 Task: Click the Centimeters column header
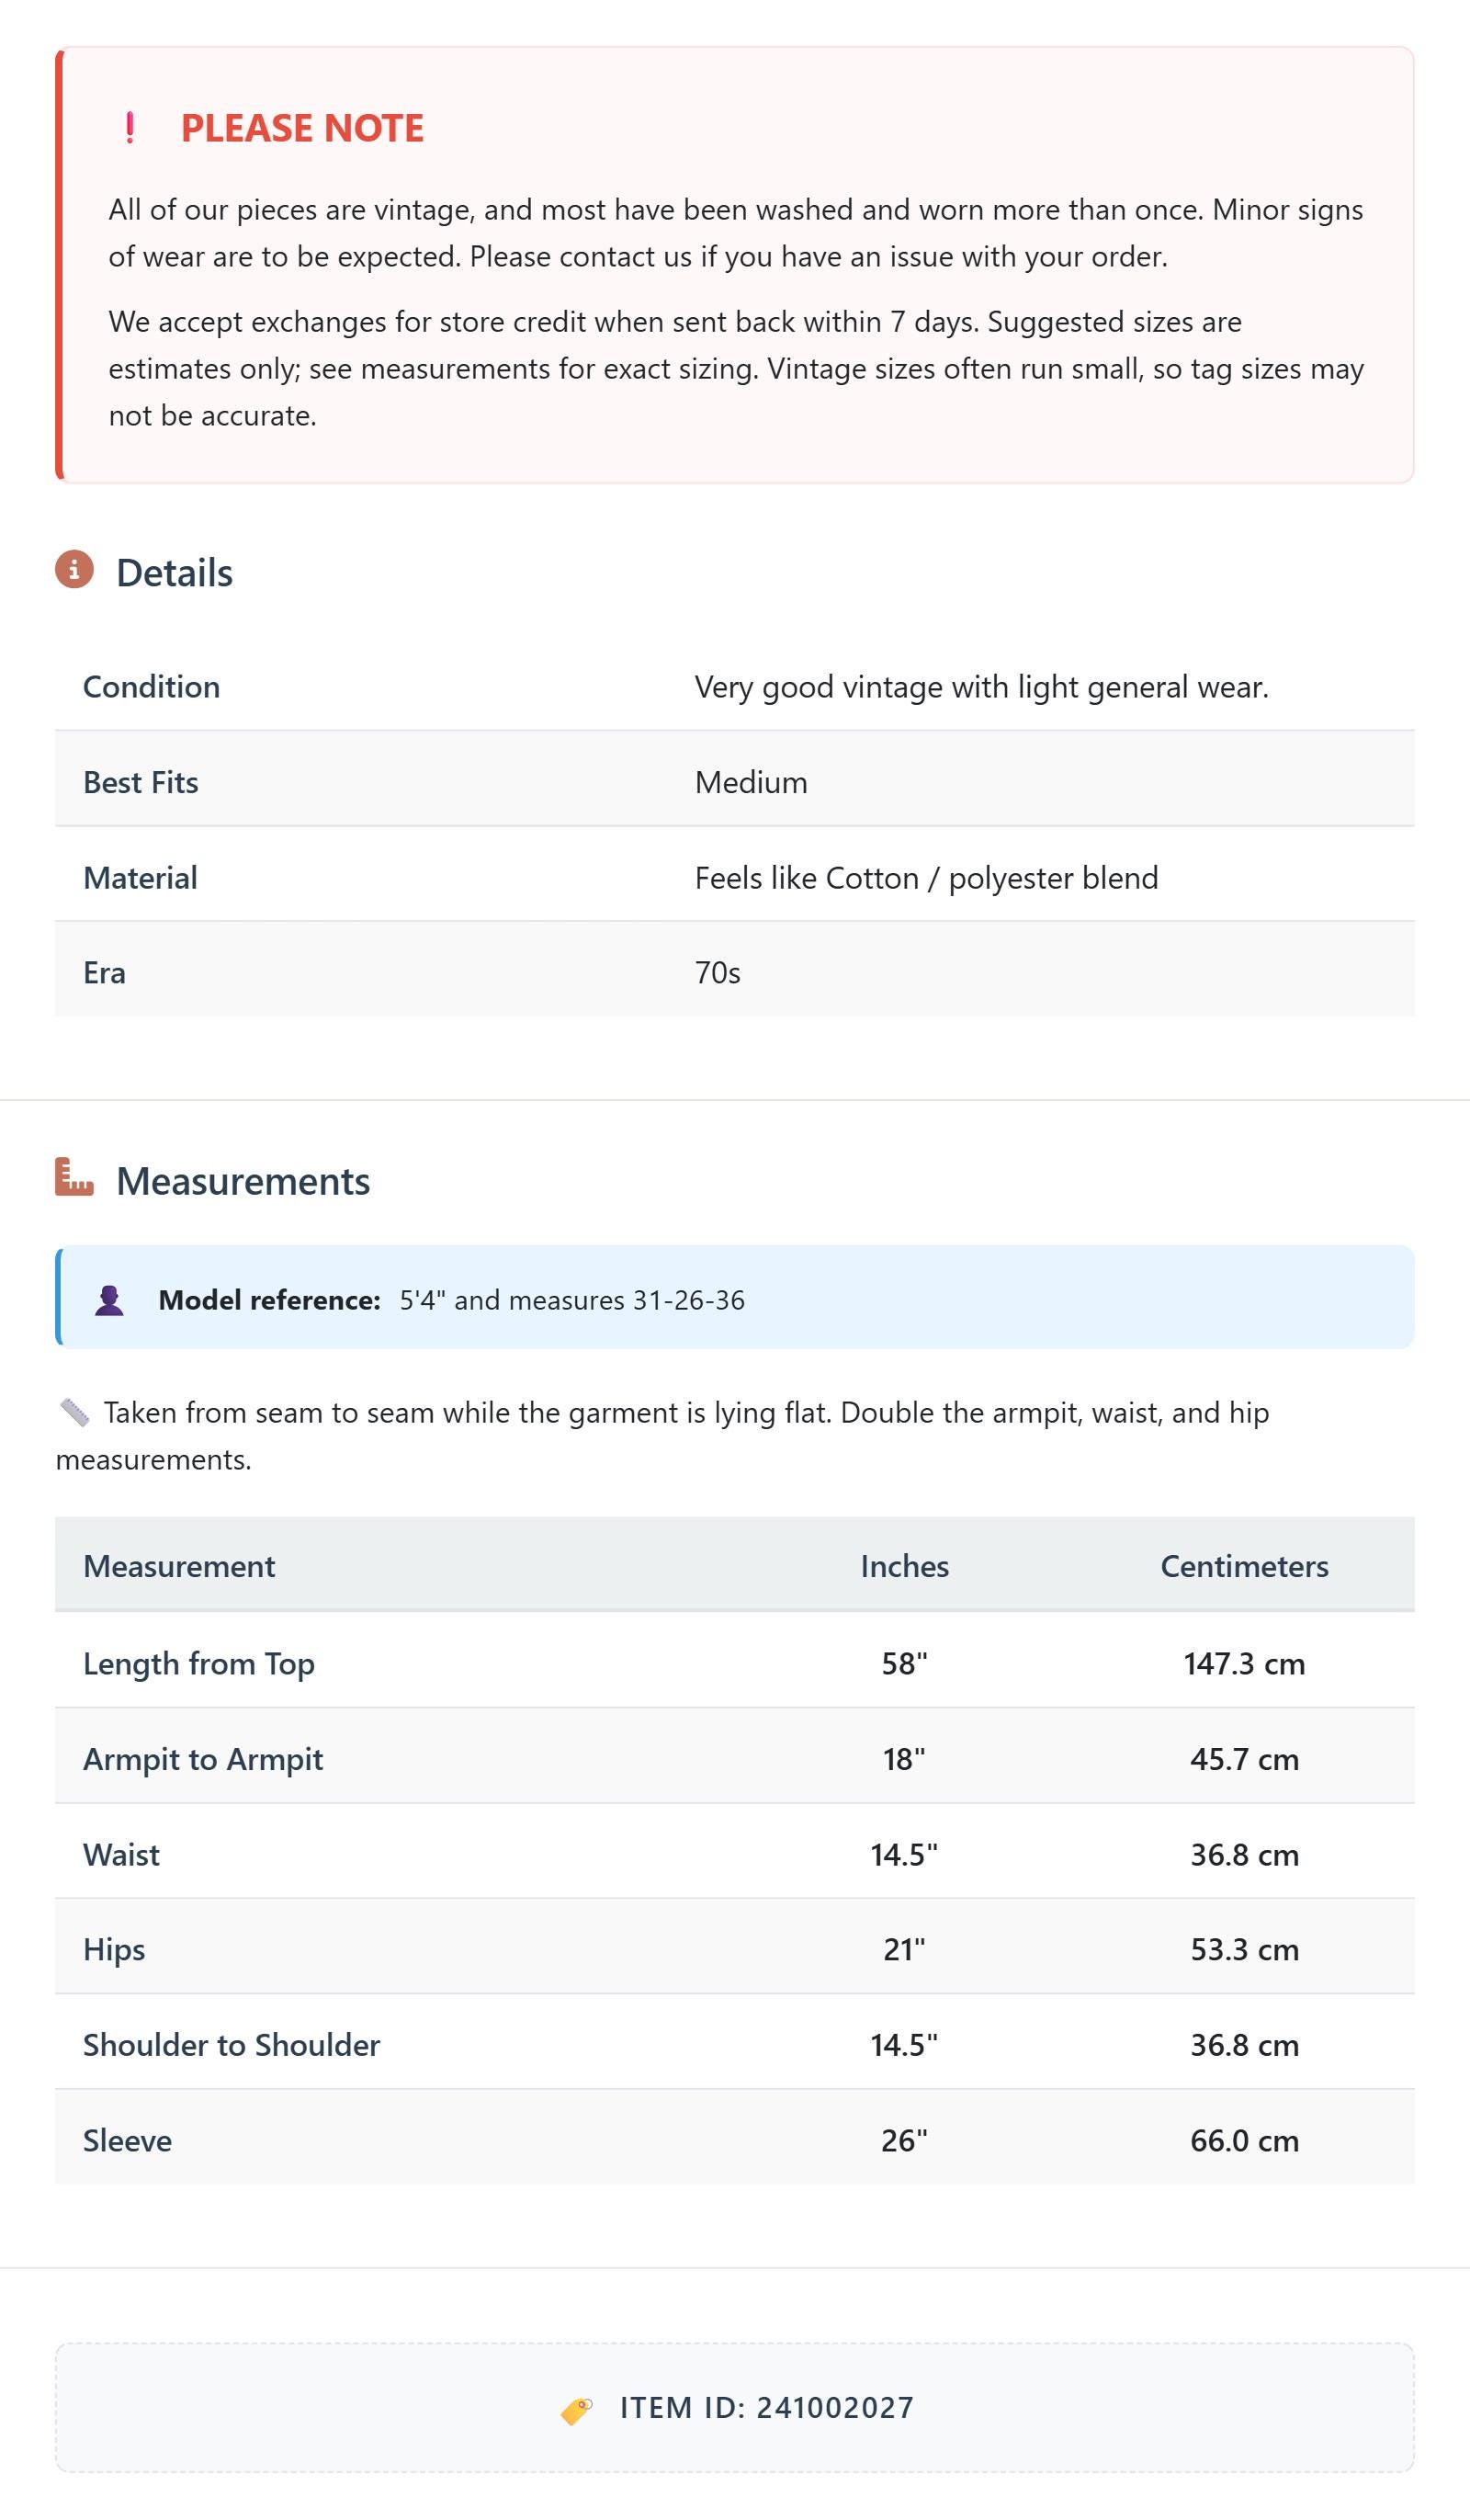1244,1566
